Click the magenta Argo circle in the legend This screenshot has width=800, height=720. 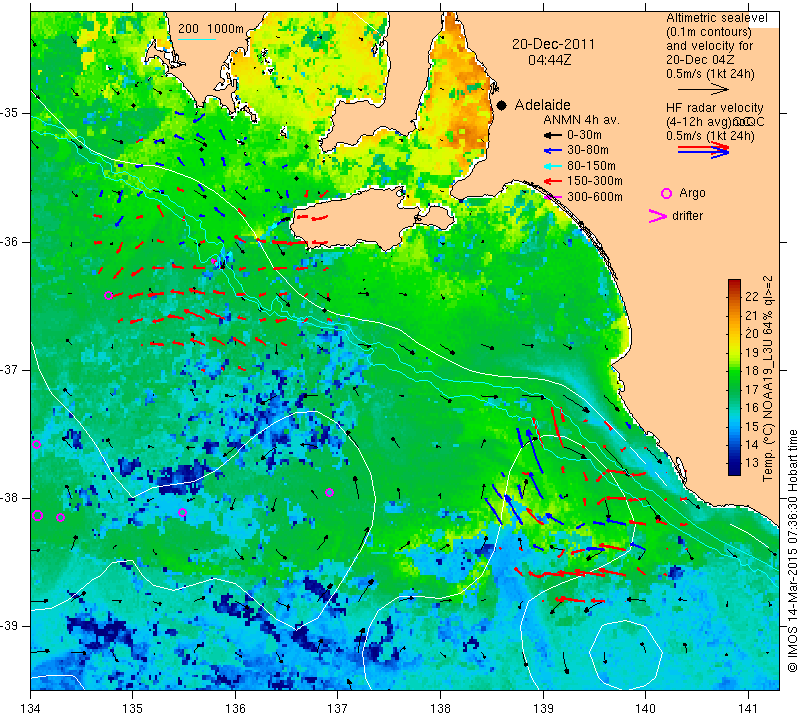coord(666,193)
